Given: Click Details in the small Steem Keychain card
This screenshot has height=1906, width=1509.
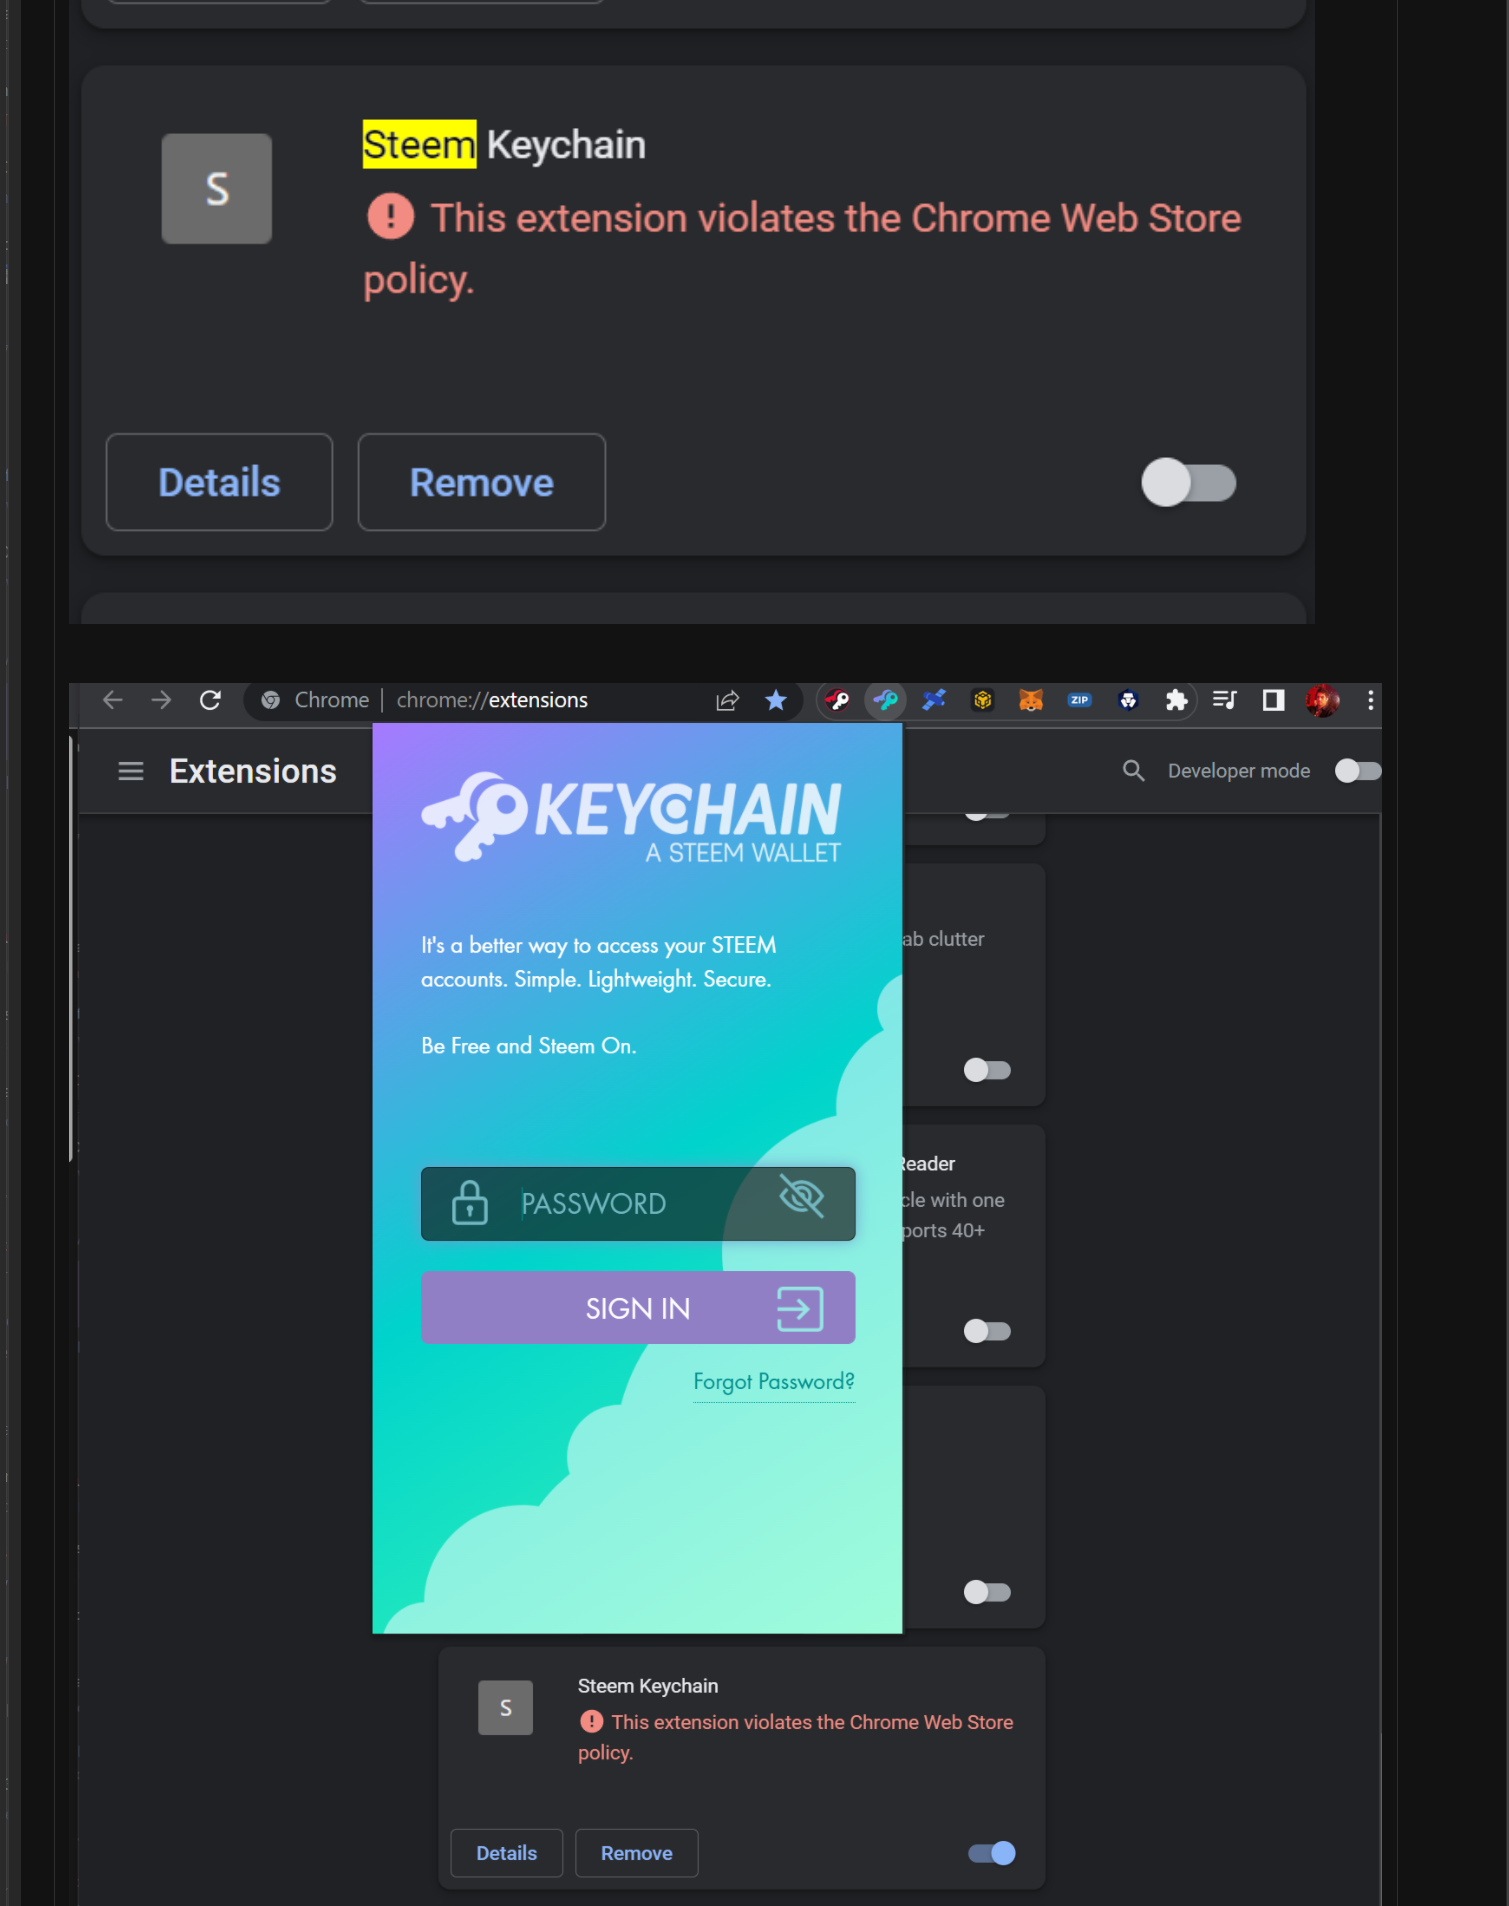Looking at the screenshot, I should 507,1853.
